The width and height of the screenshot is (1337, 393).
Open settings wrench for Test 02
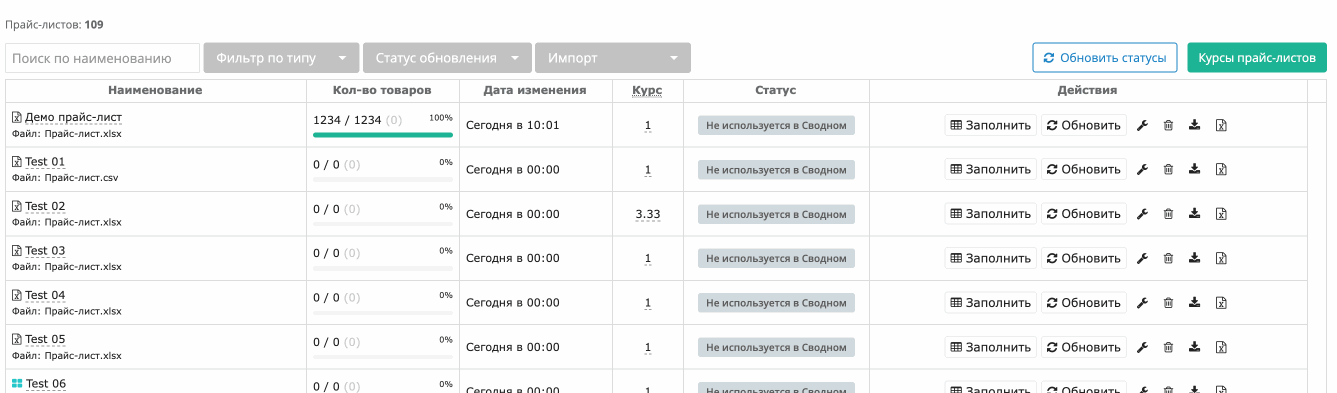1142,214
